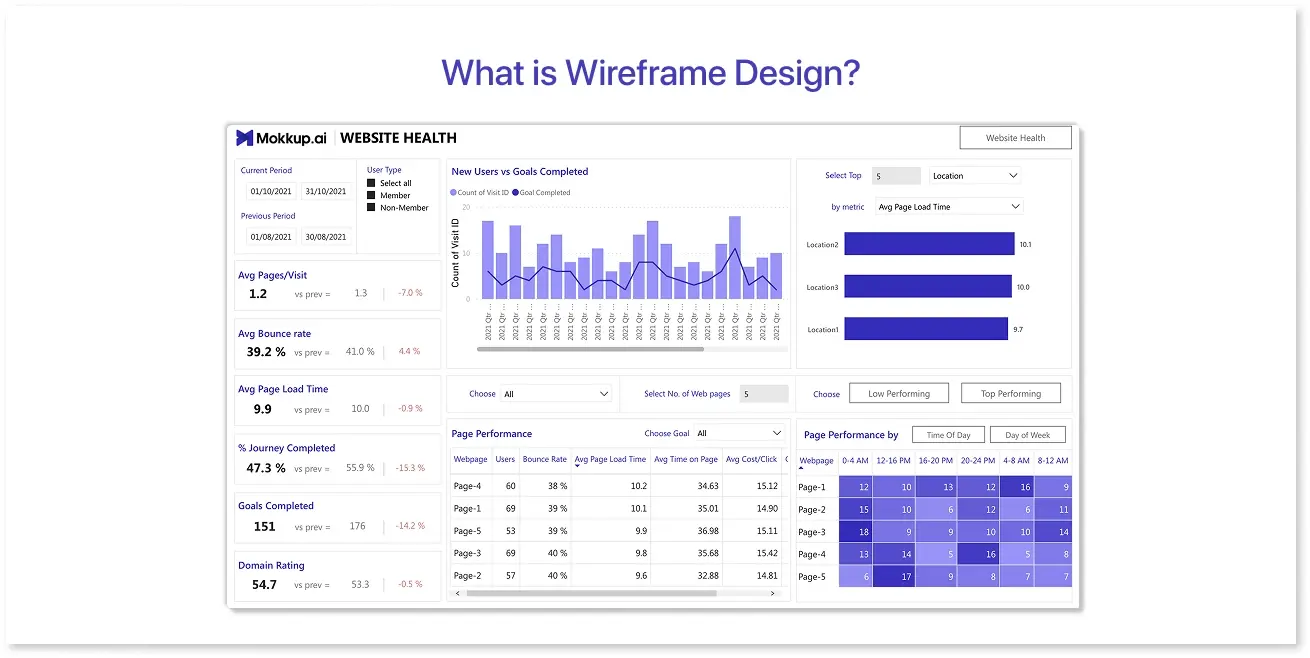Image resolution: width=1310 pixels, height=658 pixels.
Task: Open the 'Choose' All dropdown
Action: click(x=555, y=394)
